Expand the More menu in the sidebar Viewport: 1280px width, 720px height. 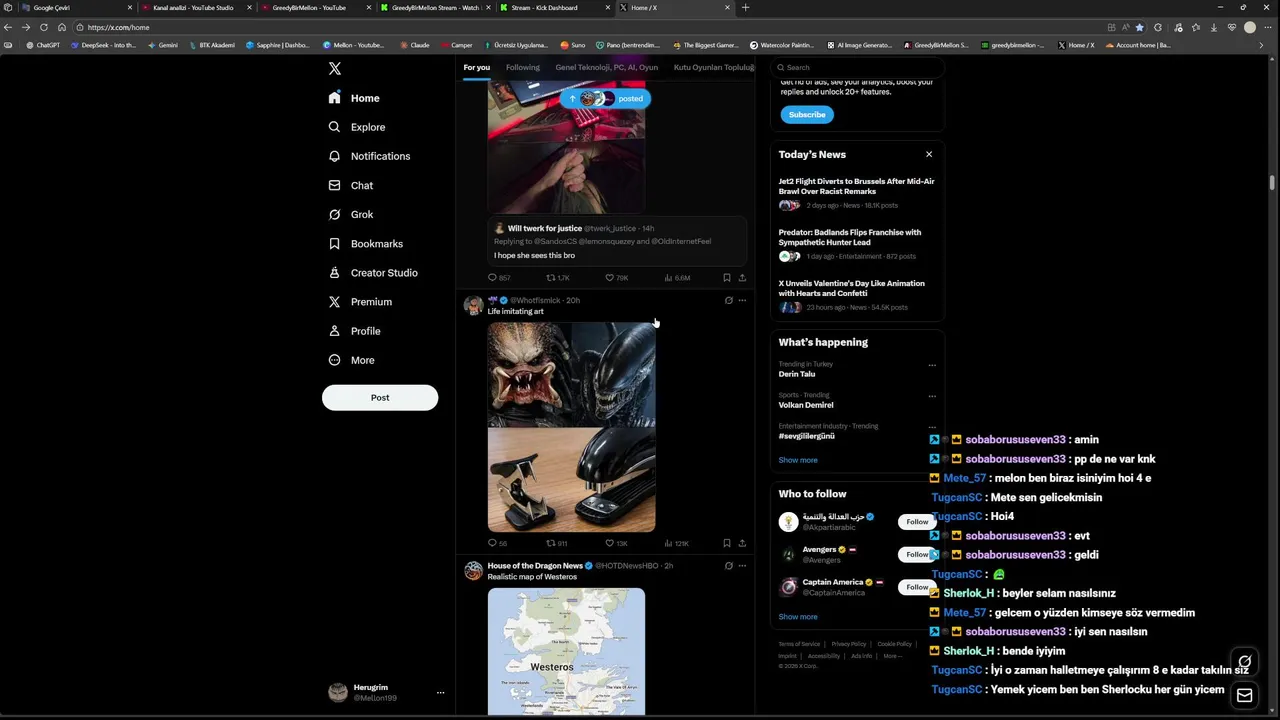click(x=351, y=359)
